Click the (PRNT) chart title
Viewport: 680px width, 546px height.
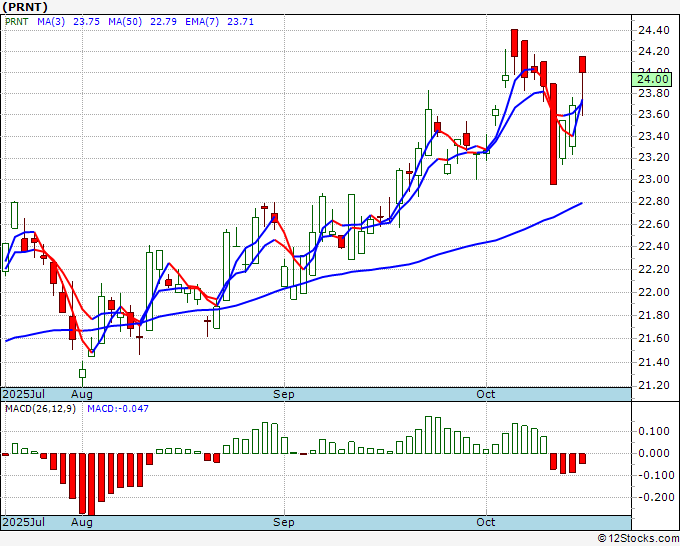[24, 7]
